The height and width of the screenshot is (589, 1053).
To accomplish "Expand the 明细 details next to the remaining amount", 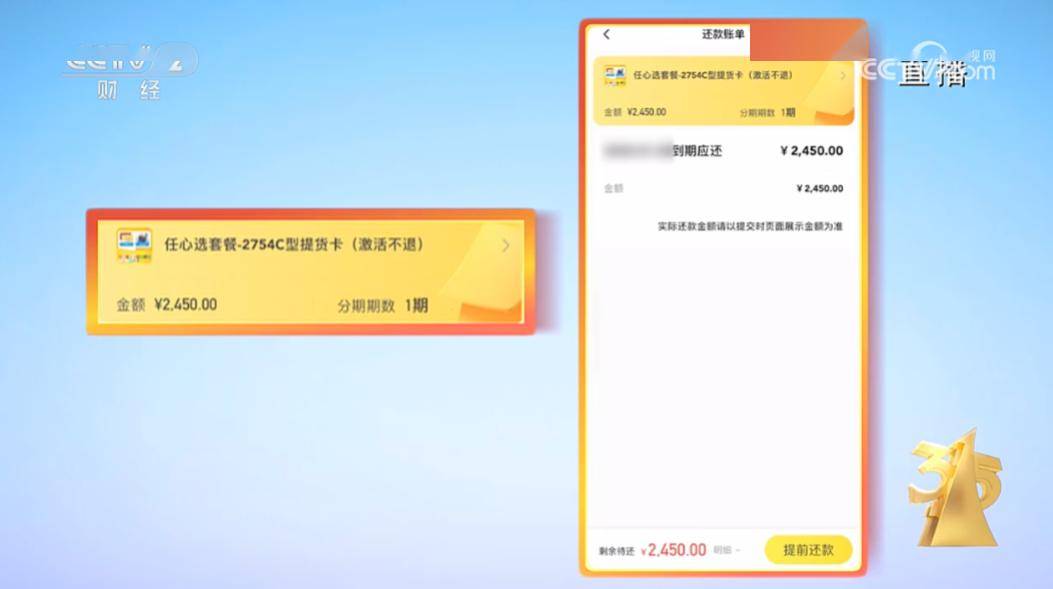I will coord(726,550).
